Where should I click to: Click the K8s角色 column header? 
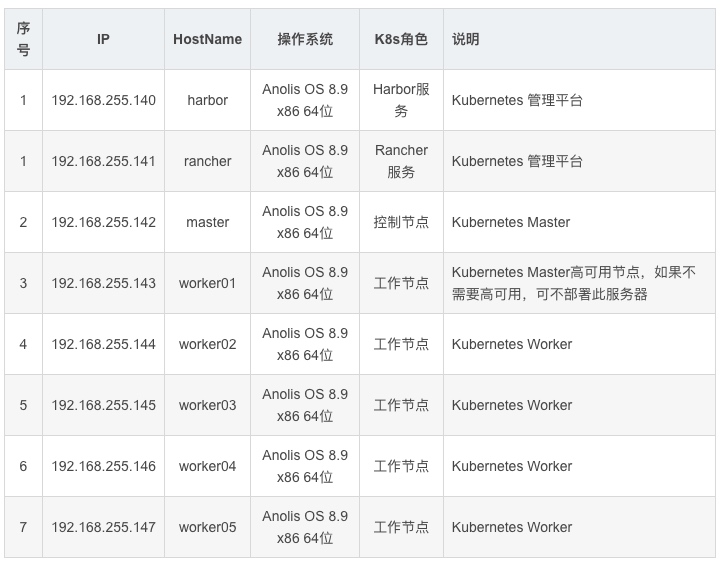[x=400, y=39]
